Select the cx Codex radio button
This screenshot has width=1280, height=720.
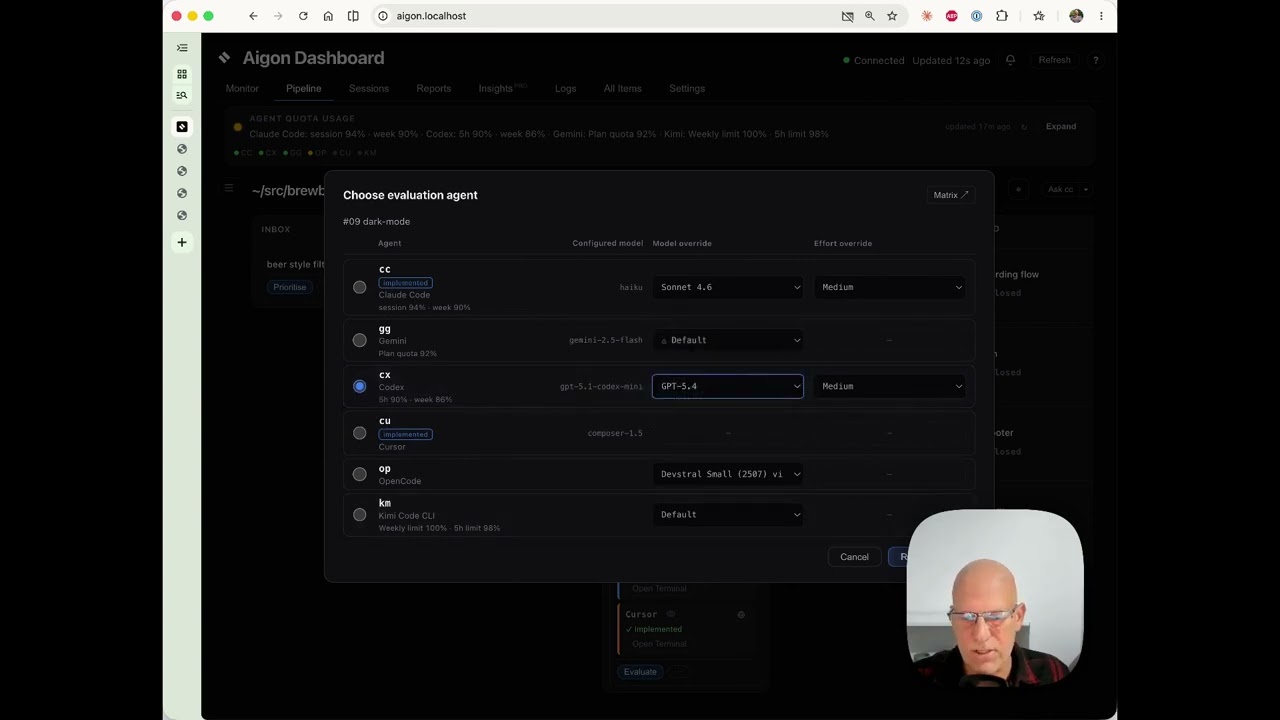point(360,386)
